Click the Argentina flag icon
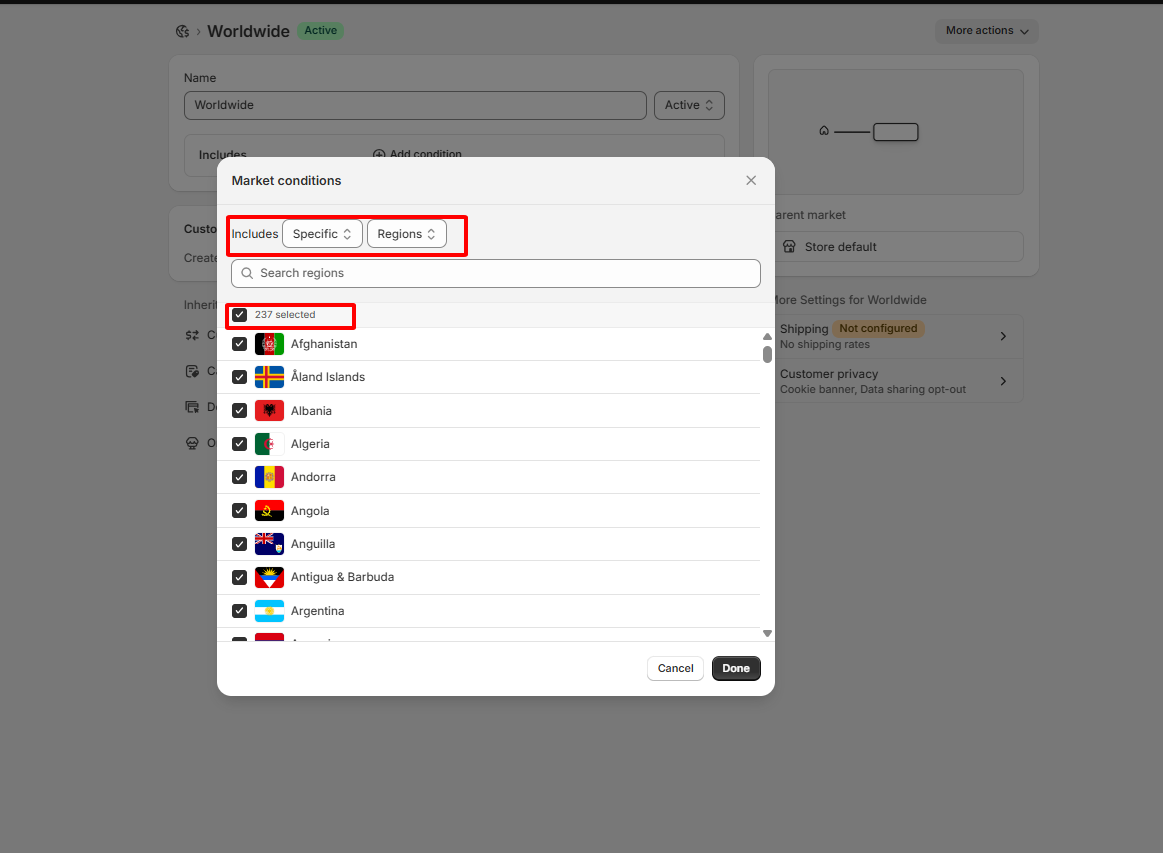1163x853 pixels. (269, 611)
